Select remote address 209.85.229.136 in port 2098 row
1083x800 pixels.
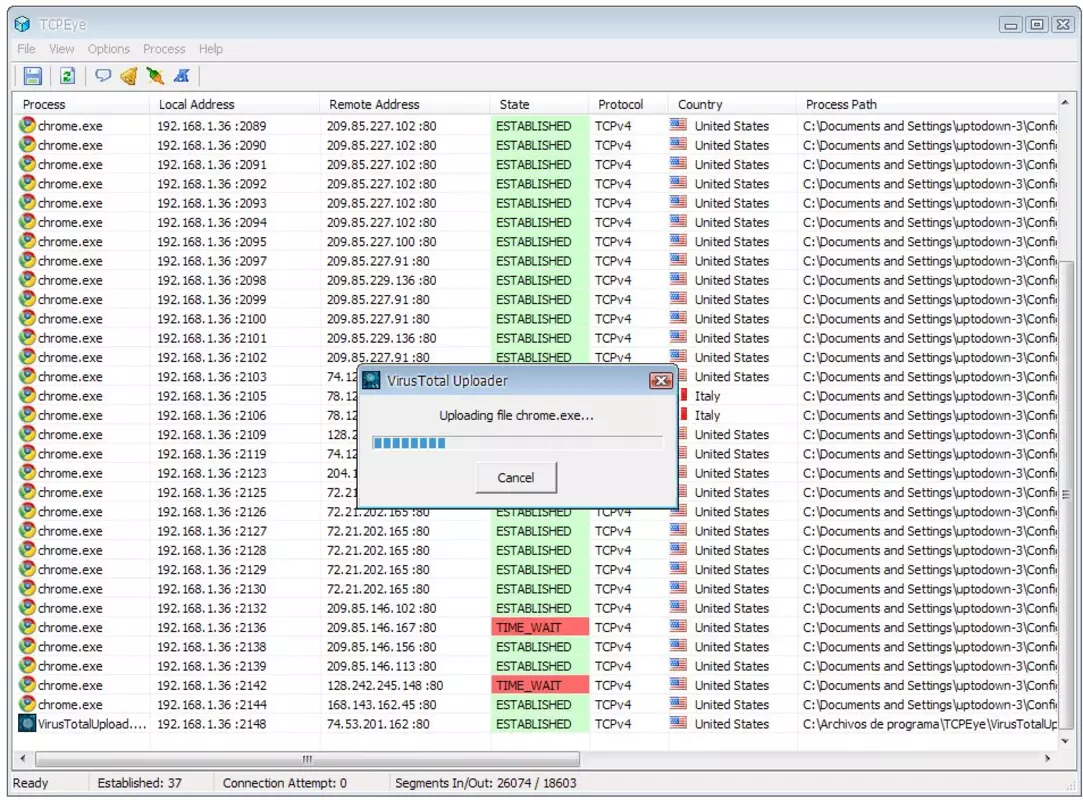coord(381,280)
